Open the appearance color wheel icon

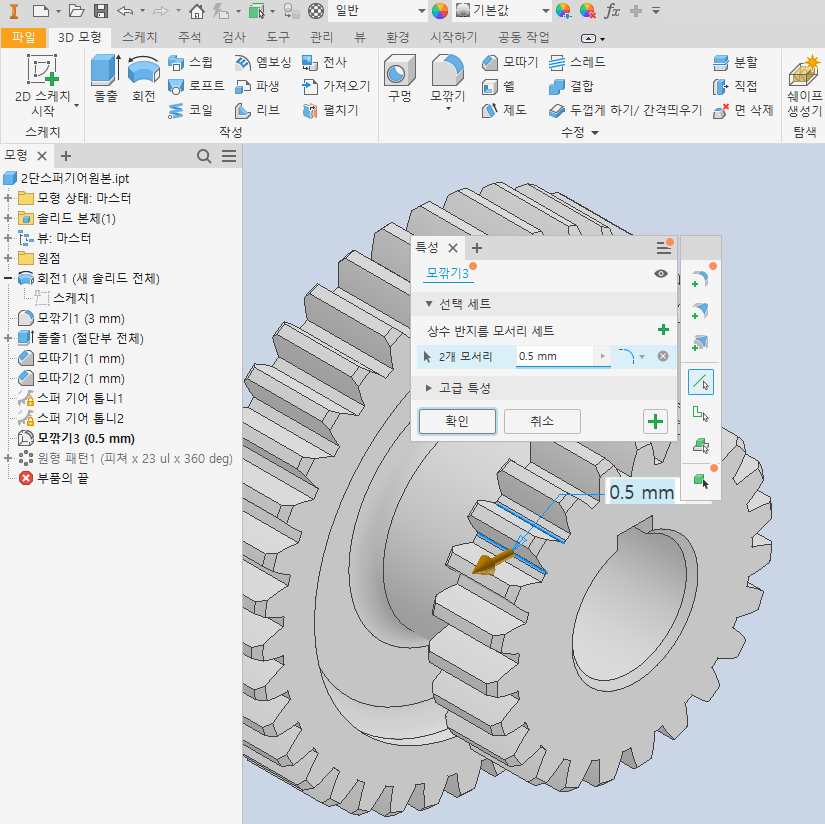(440, 11)
